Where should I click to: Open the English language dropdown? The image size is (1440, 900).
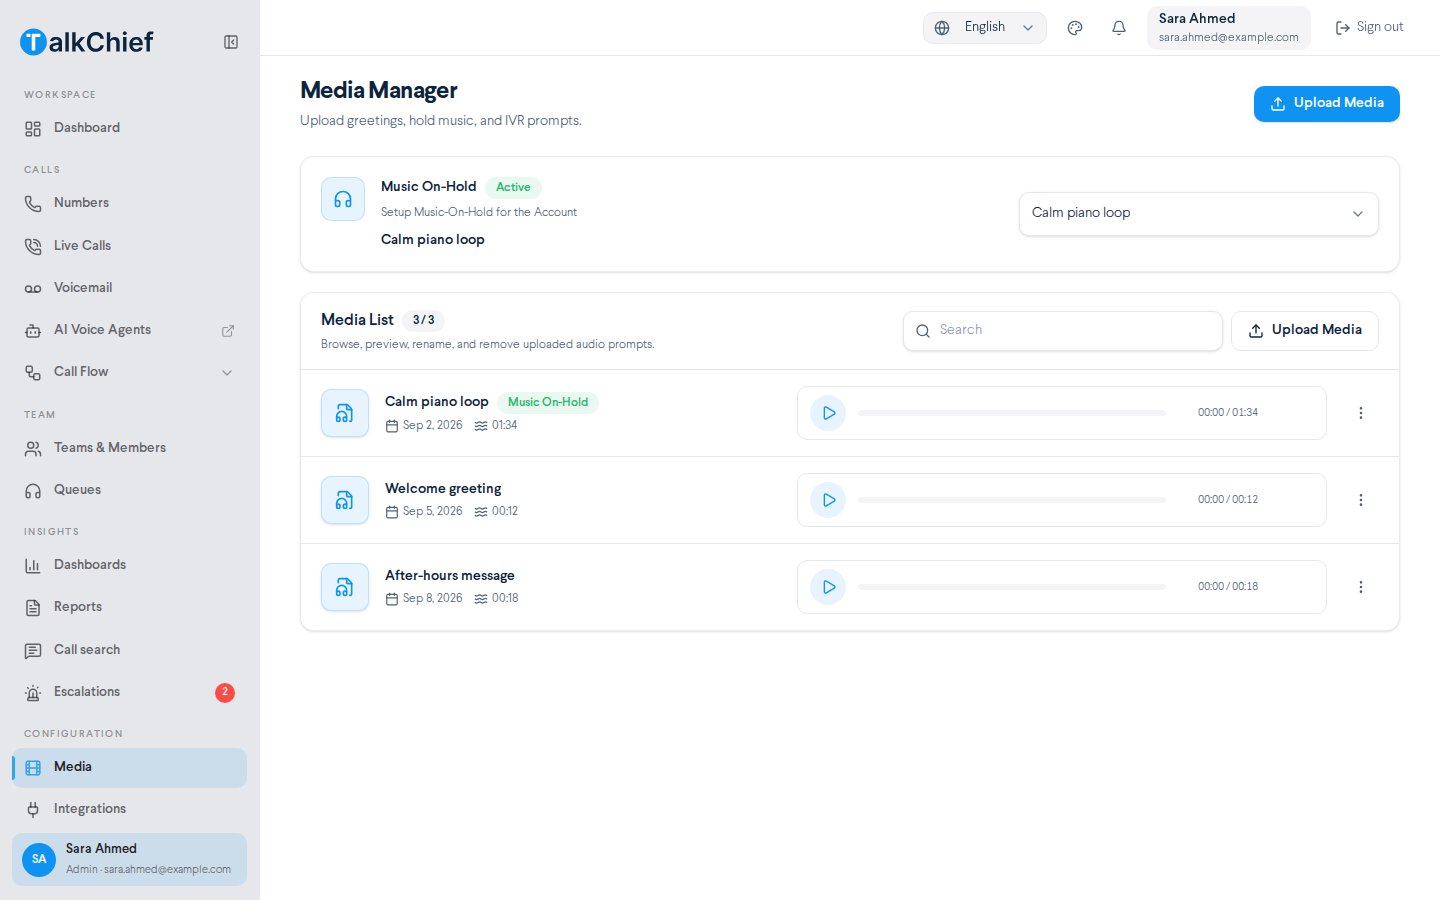[984, 28]
